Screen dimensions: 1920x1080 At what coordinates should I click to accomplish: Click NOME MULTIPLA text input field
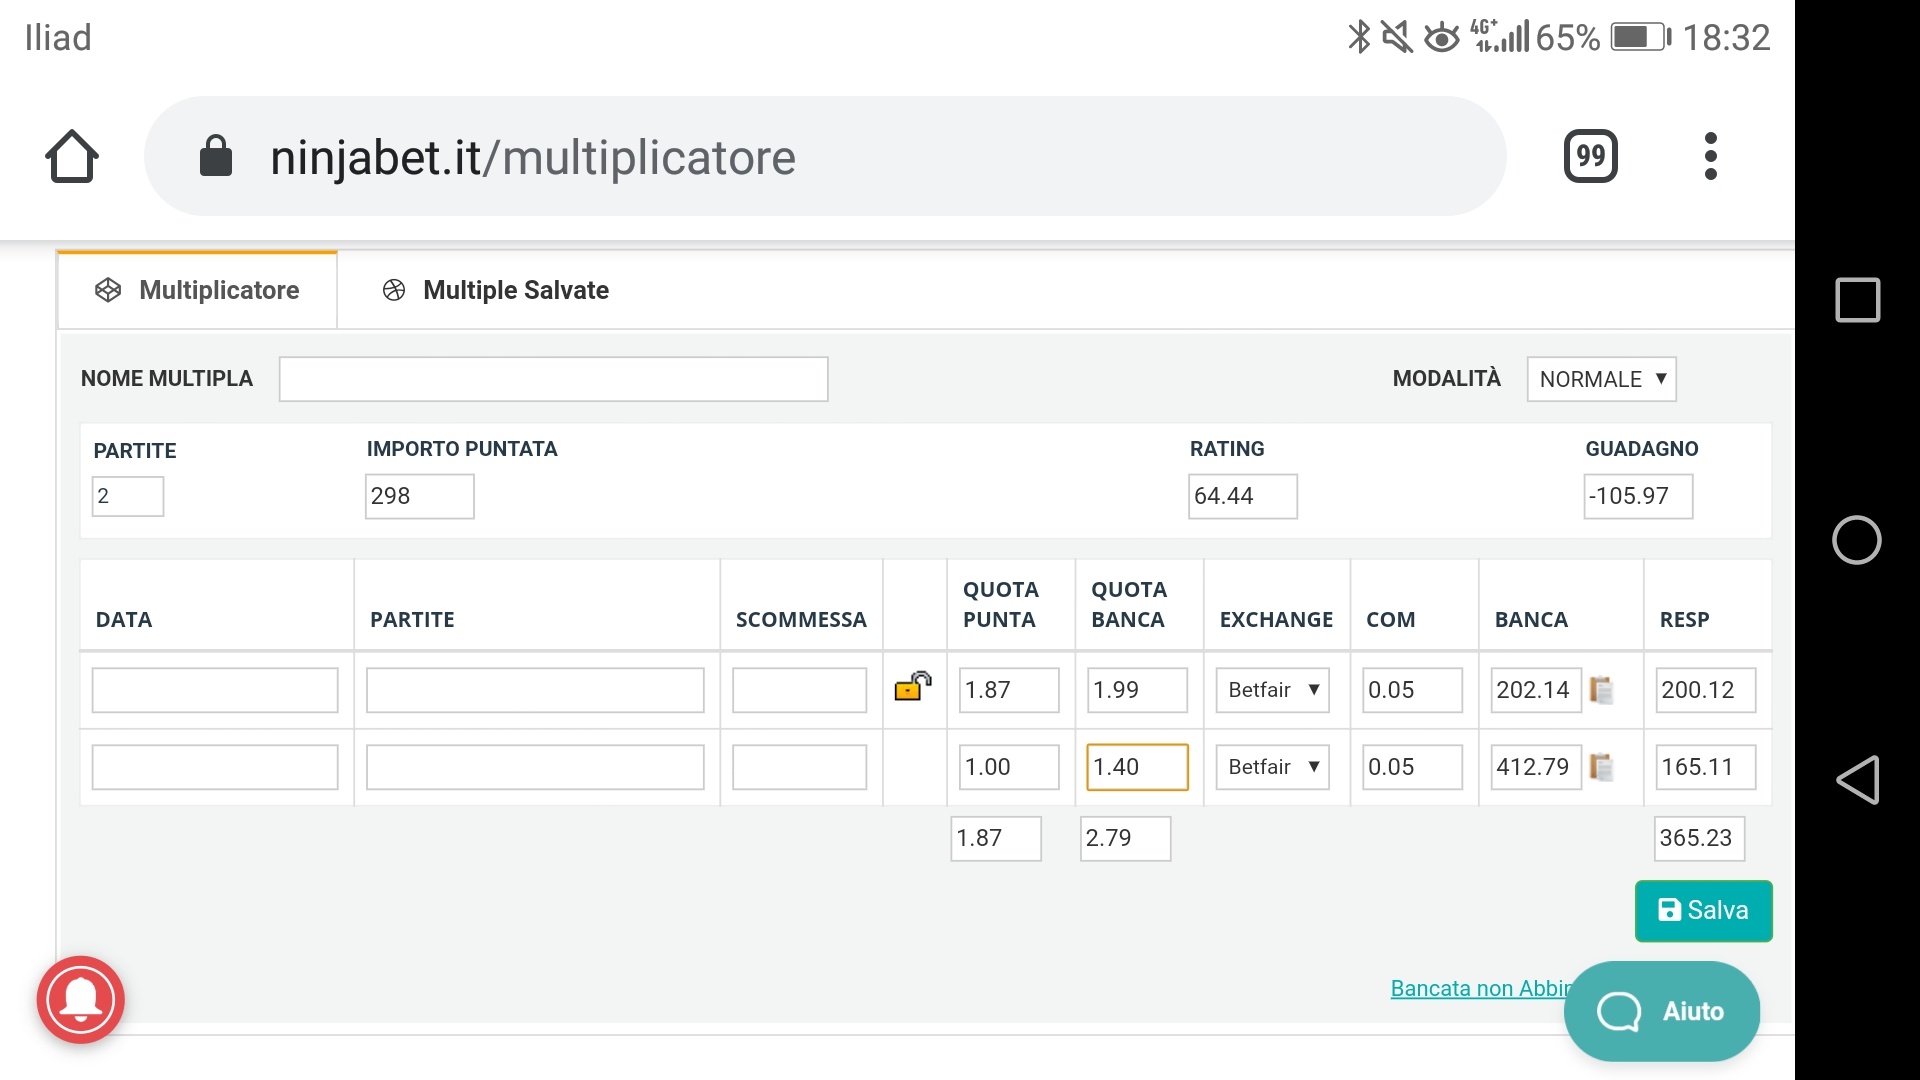(x=553, y=377)
